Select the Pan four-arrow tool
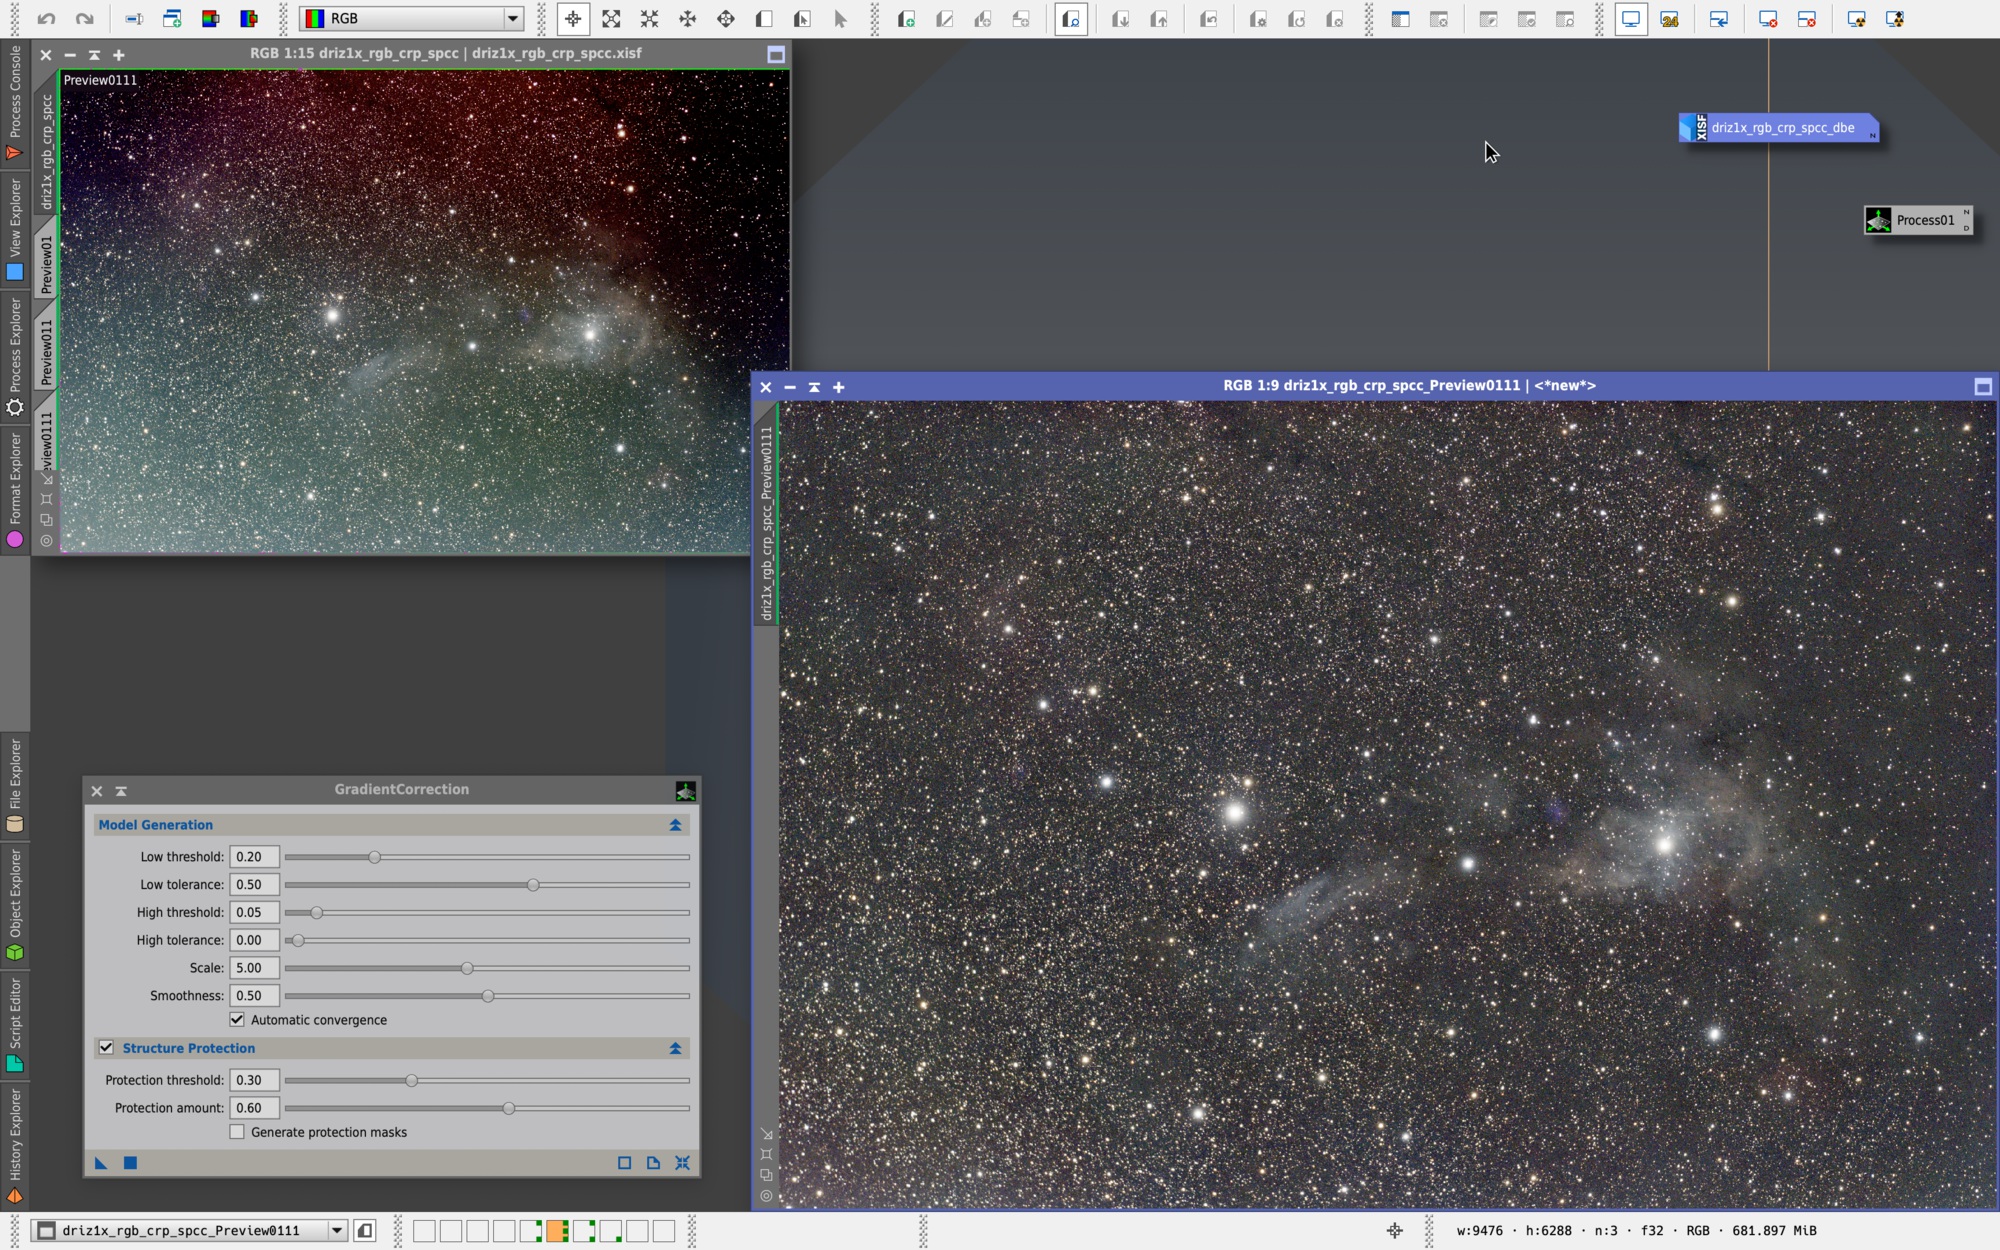The height and width of the screenshot is (1250, 2000). tap(687, 18)
